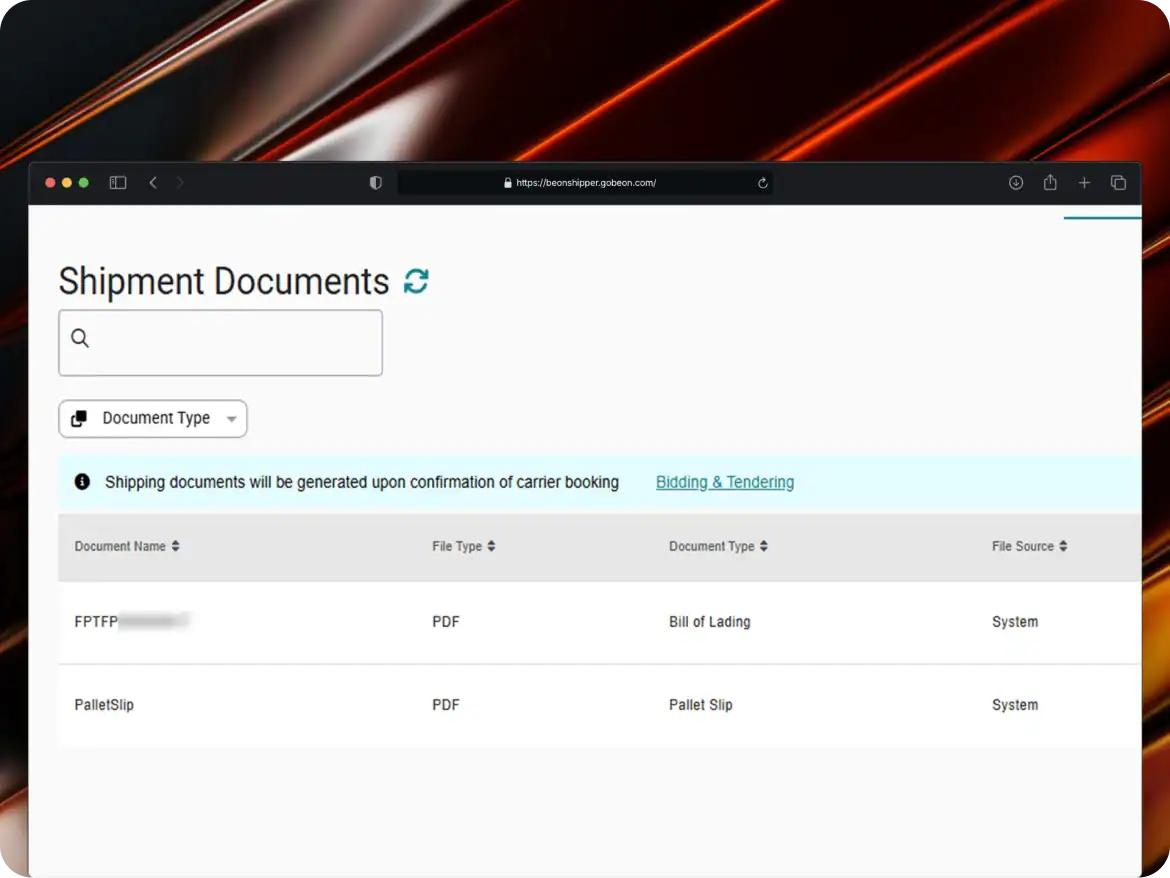The image size is (1170, 878).
Task: Open the browser downloads icon
Action: coord(1016,183)
